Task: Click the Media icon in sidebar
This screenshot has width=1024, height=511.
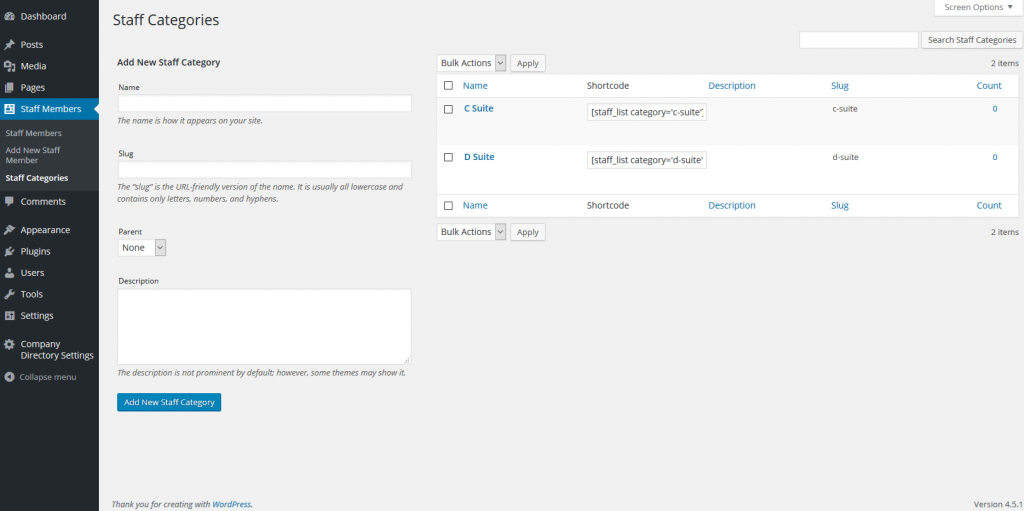Action: click(x=9, y=66)
